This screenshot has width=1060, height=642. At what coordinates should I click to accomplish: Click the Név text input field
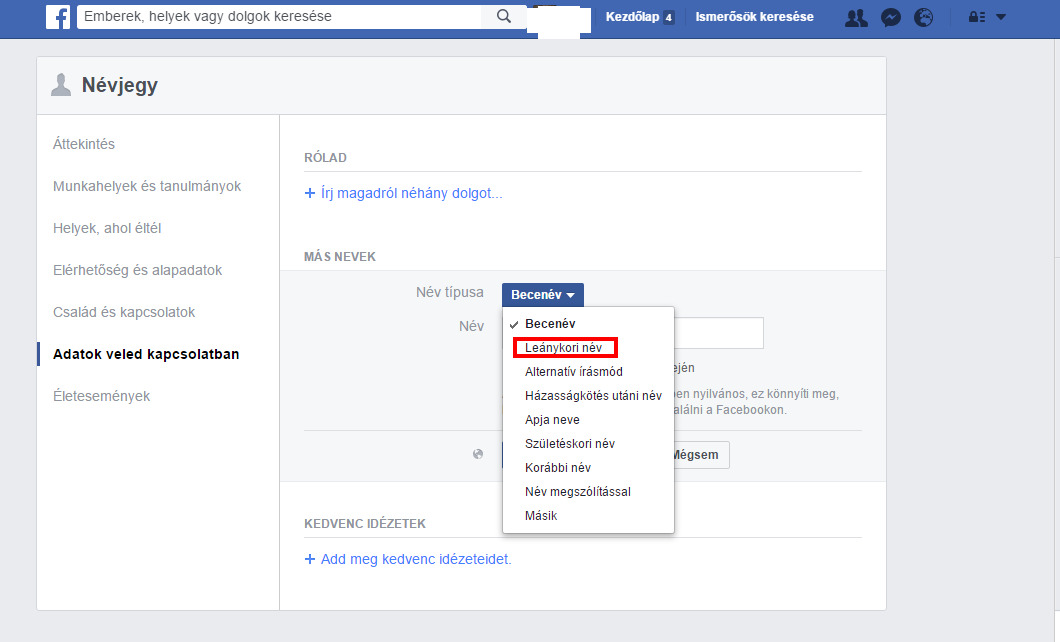coord(719,333)
